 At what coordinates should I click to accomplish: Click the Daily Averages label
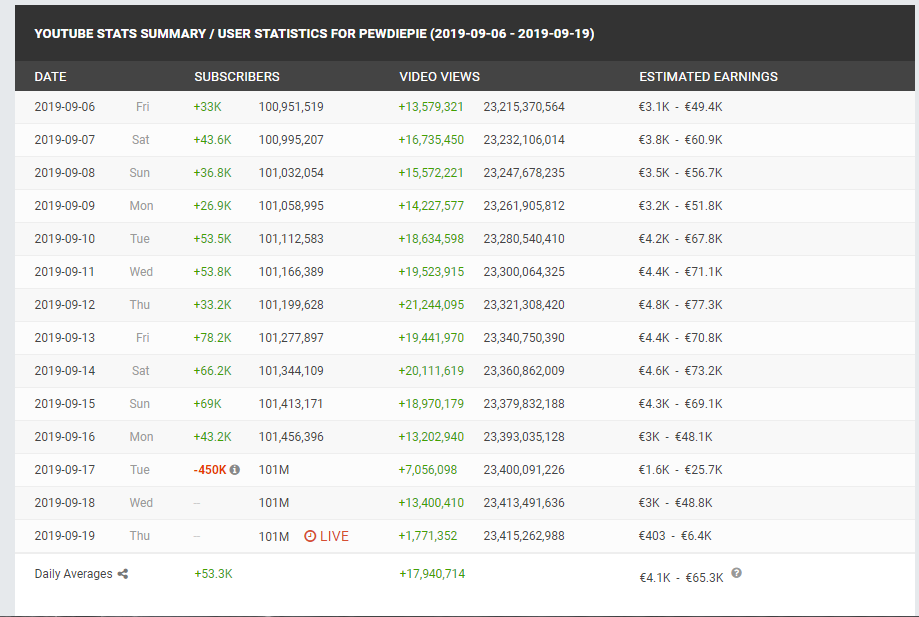point(73,574)
